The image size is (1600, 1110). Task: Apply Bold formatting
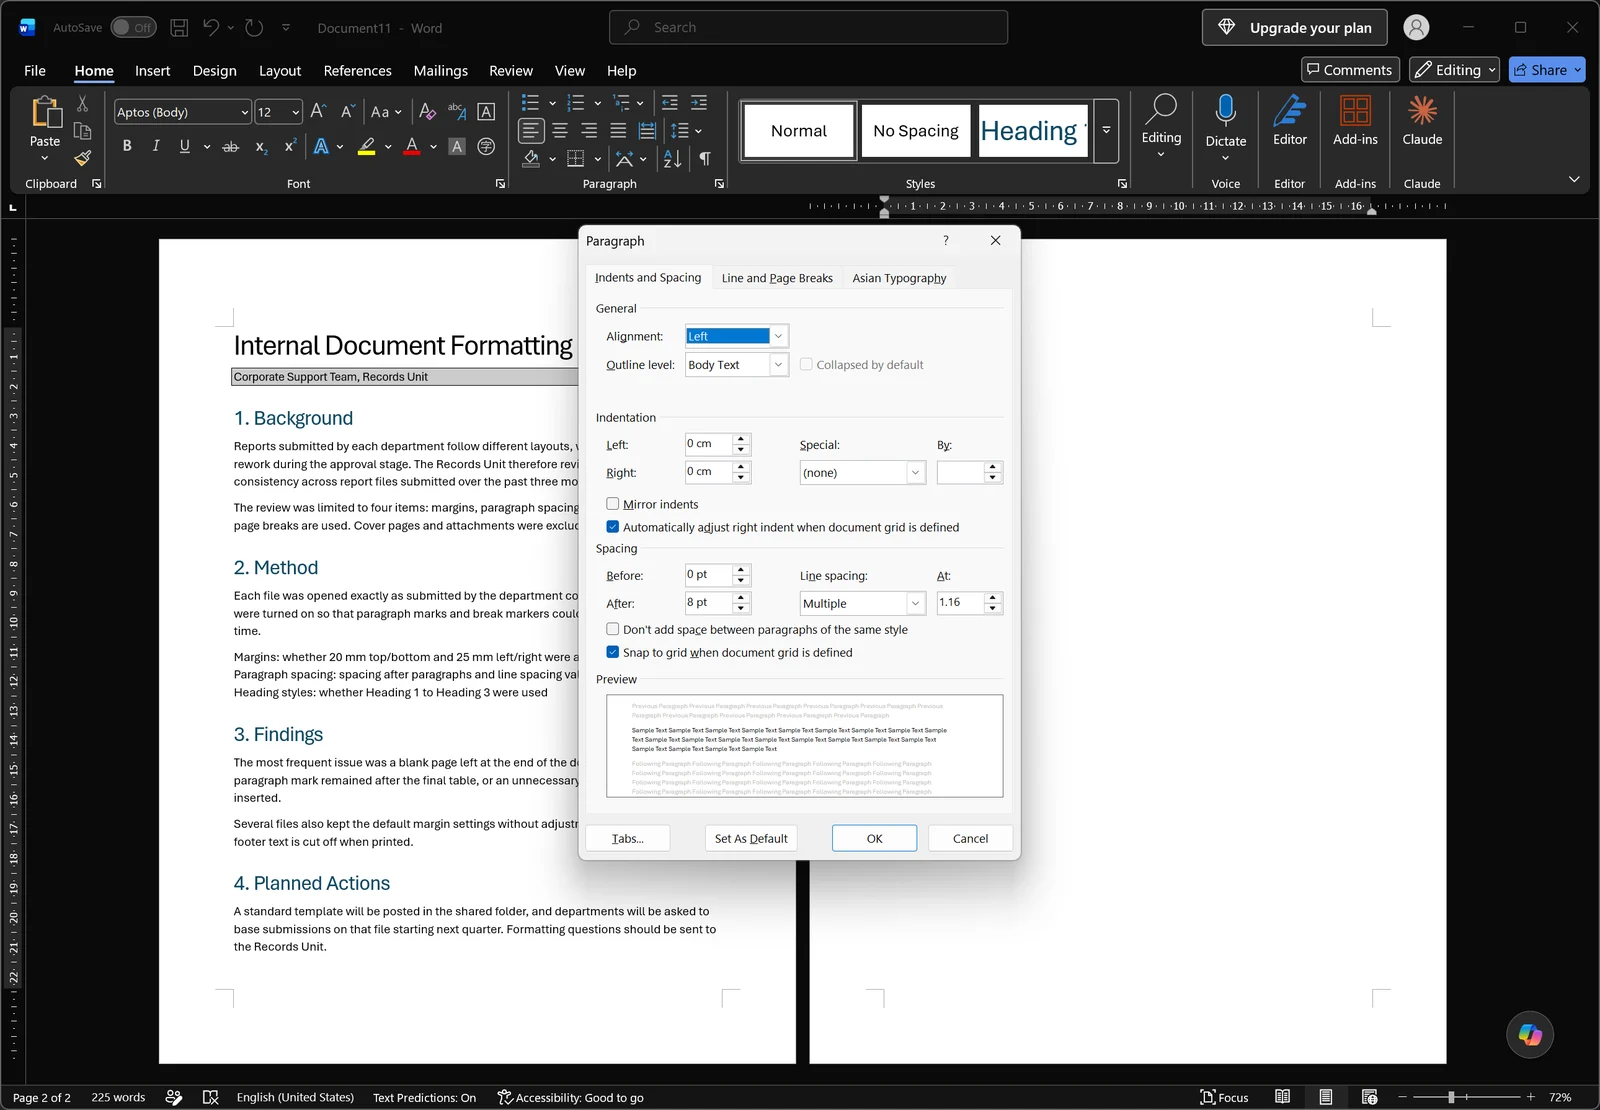[127, 146]
